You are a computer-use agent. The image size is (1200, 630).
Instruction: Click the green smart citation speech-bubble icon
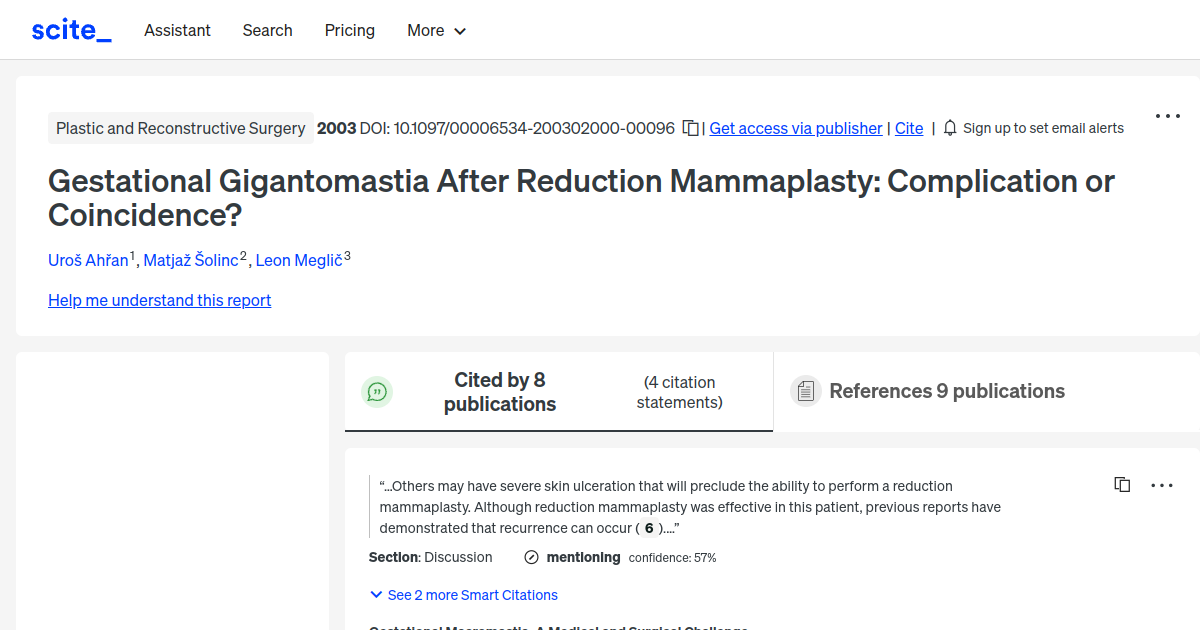(377, 391)
